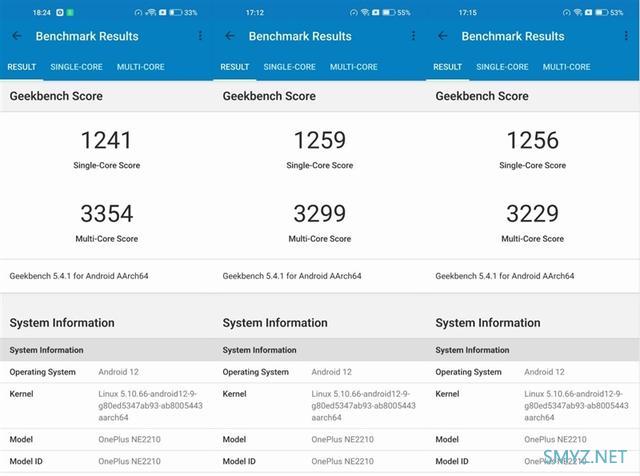The width and height of the screenshot is (640, 476).
Task: Switch to MULTI-CORE tab in 18:24 screenshot
Action: (x=141, y=67)
